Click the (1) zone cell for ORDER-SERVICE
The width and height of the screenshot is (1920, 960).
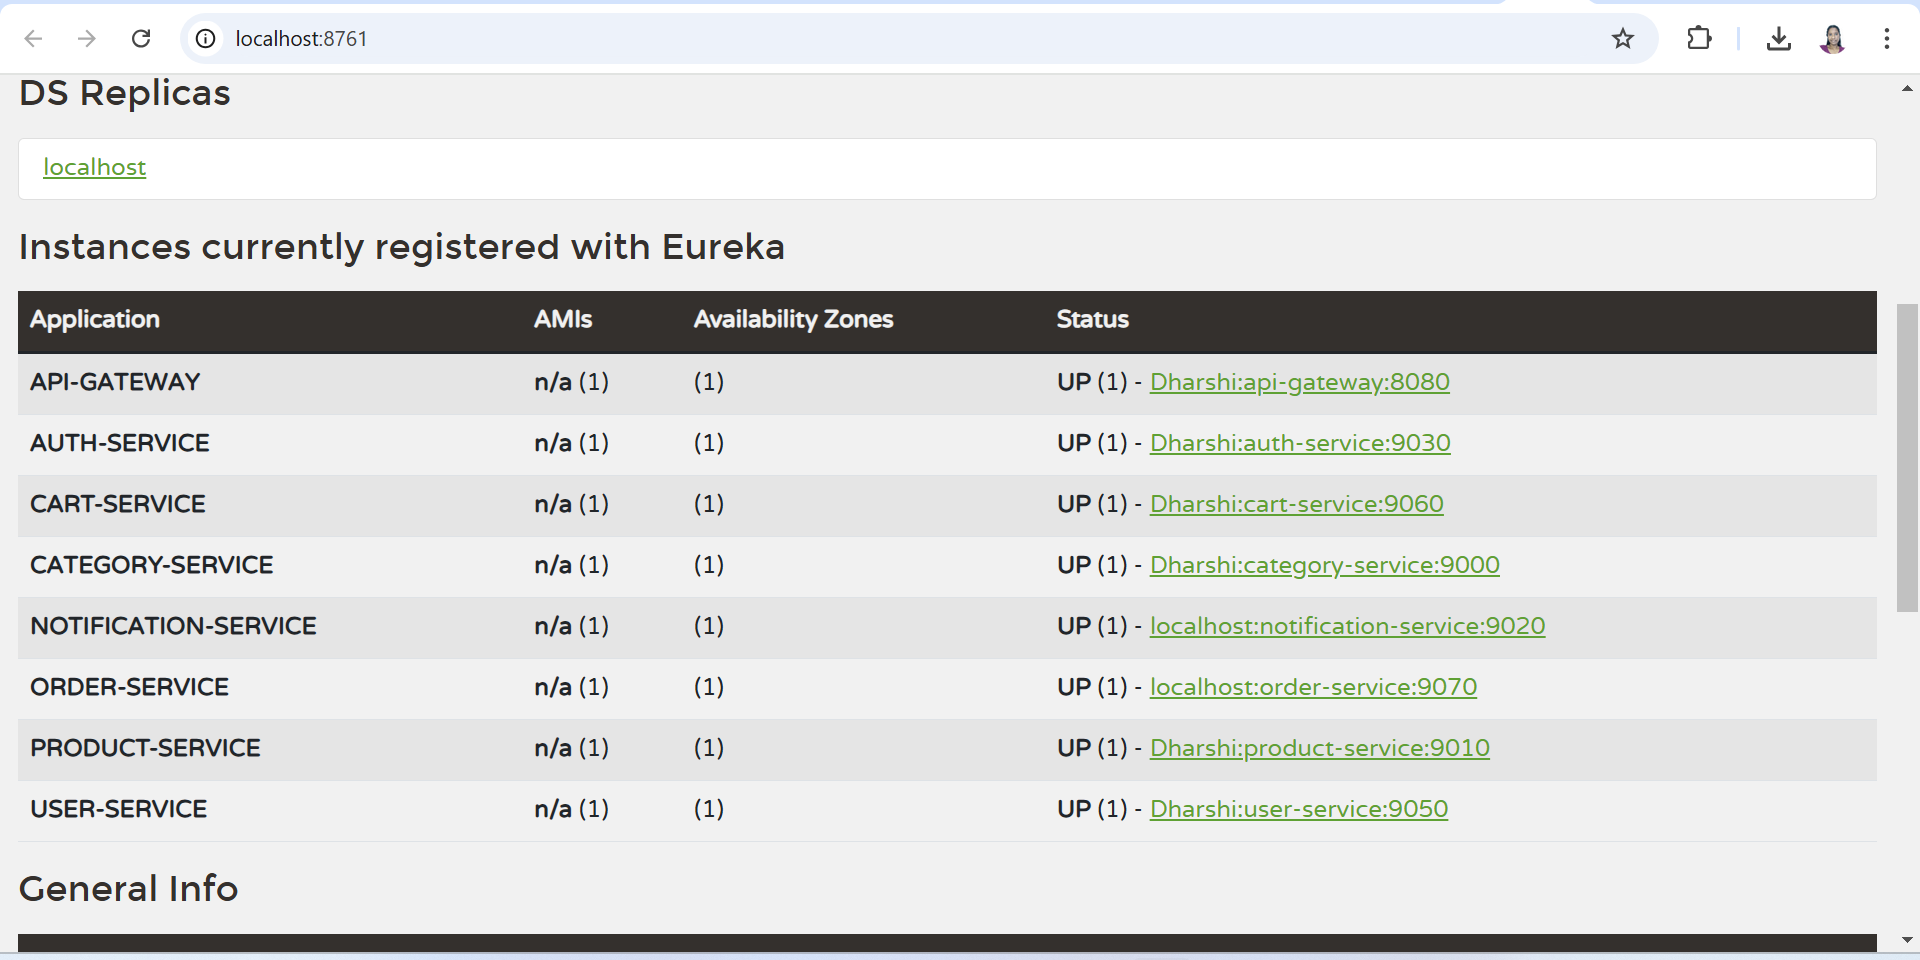(709, 687)
